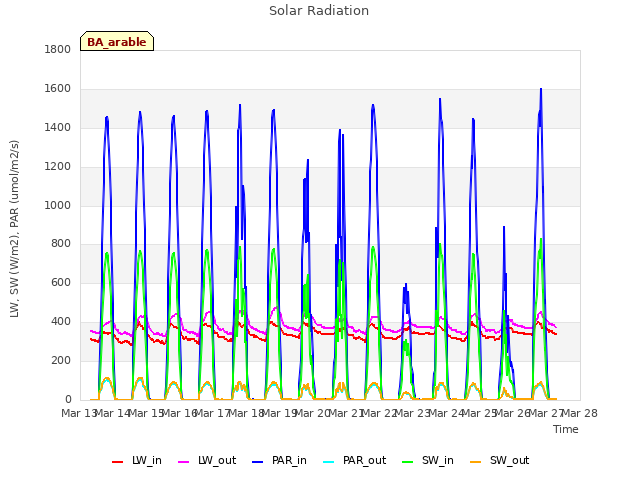Screen dimensions: 640x480
Task: Toggle the LW_in legend entry
Action: [x=137, y=461]
